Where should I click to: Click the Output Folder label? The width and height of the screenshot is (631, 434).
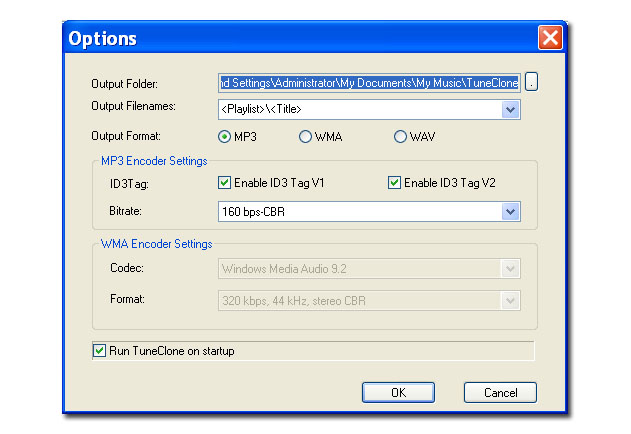(x=124, y=84)
